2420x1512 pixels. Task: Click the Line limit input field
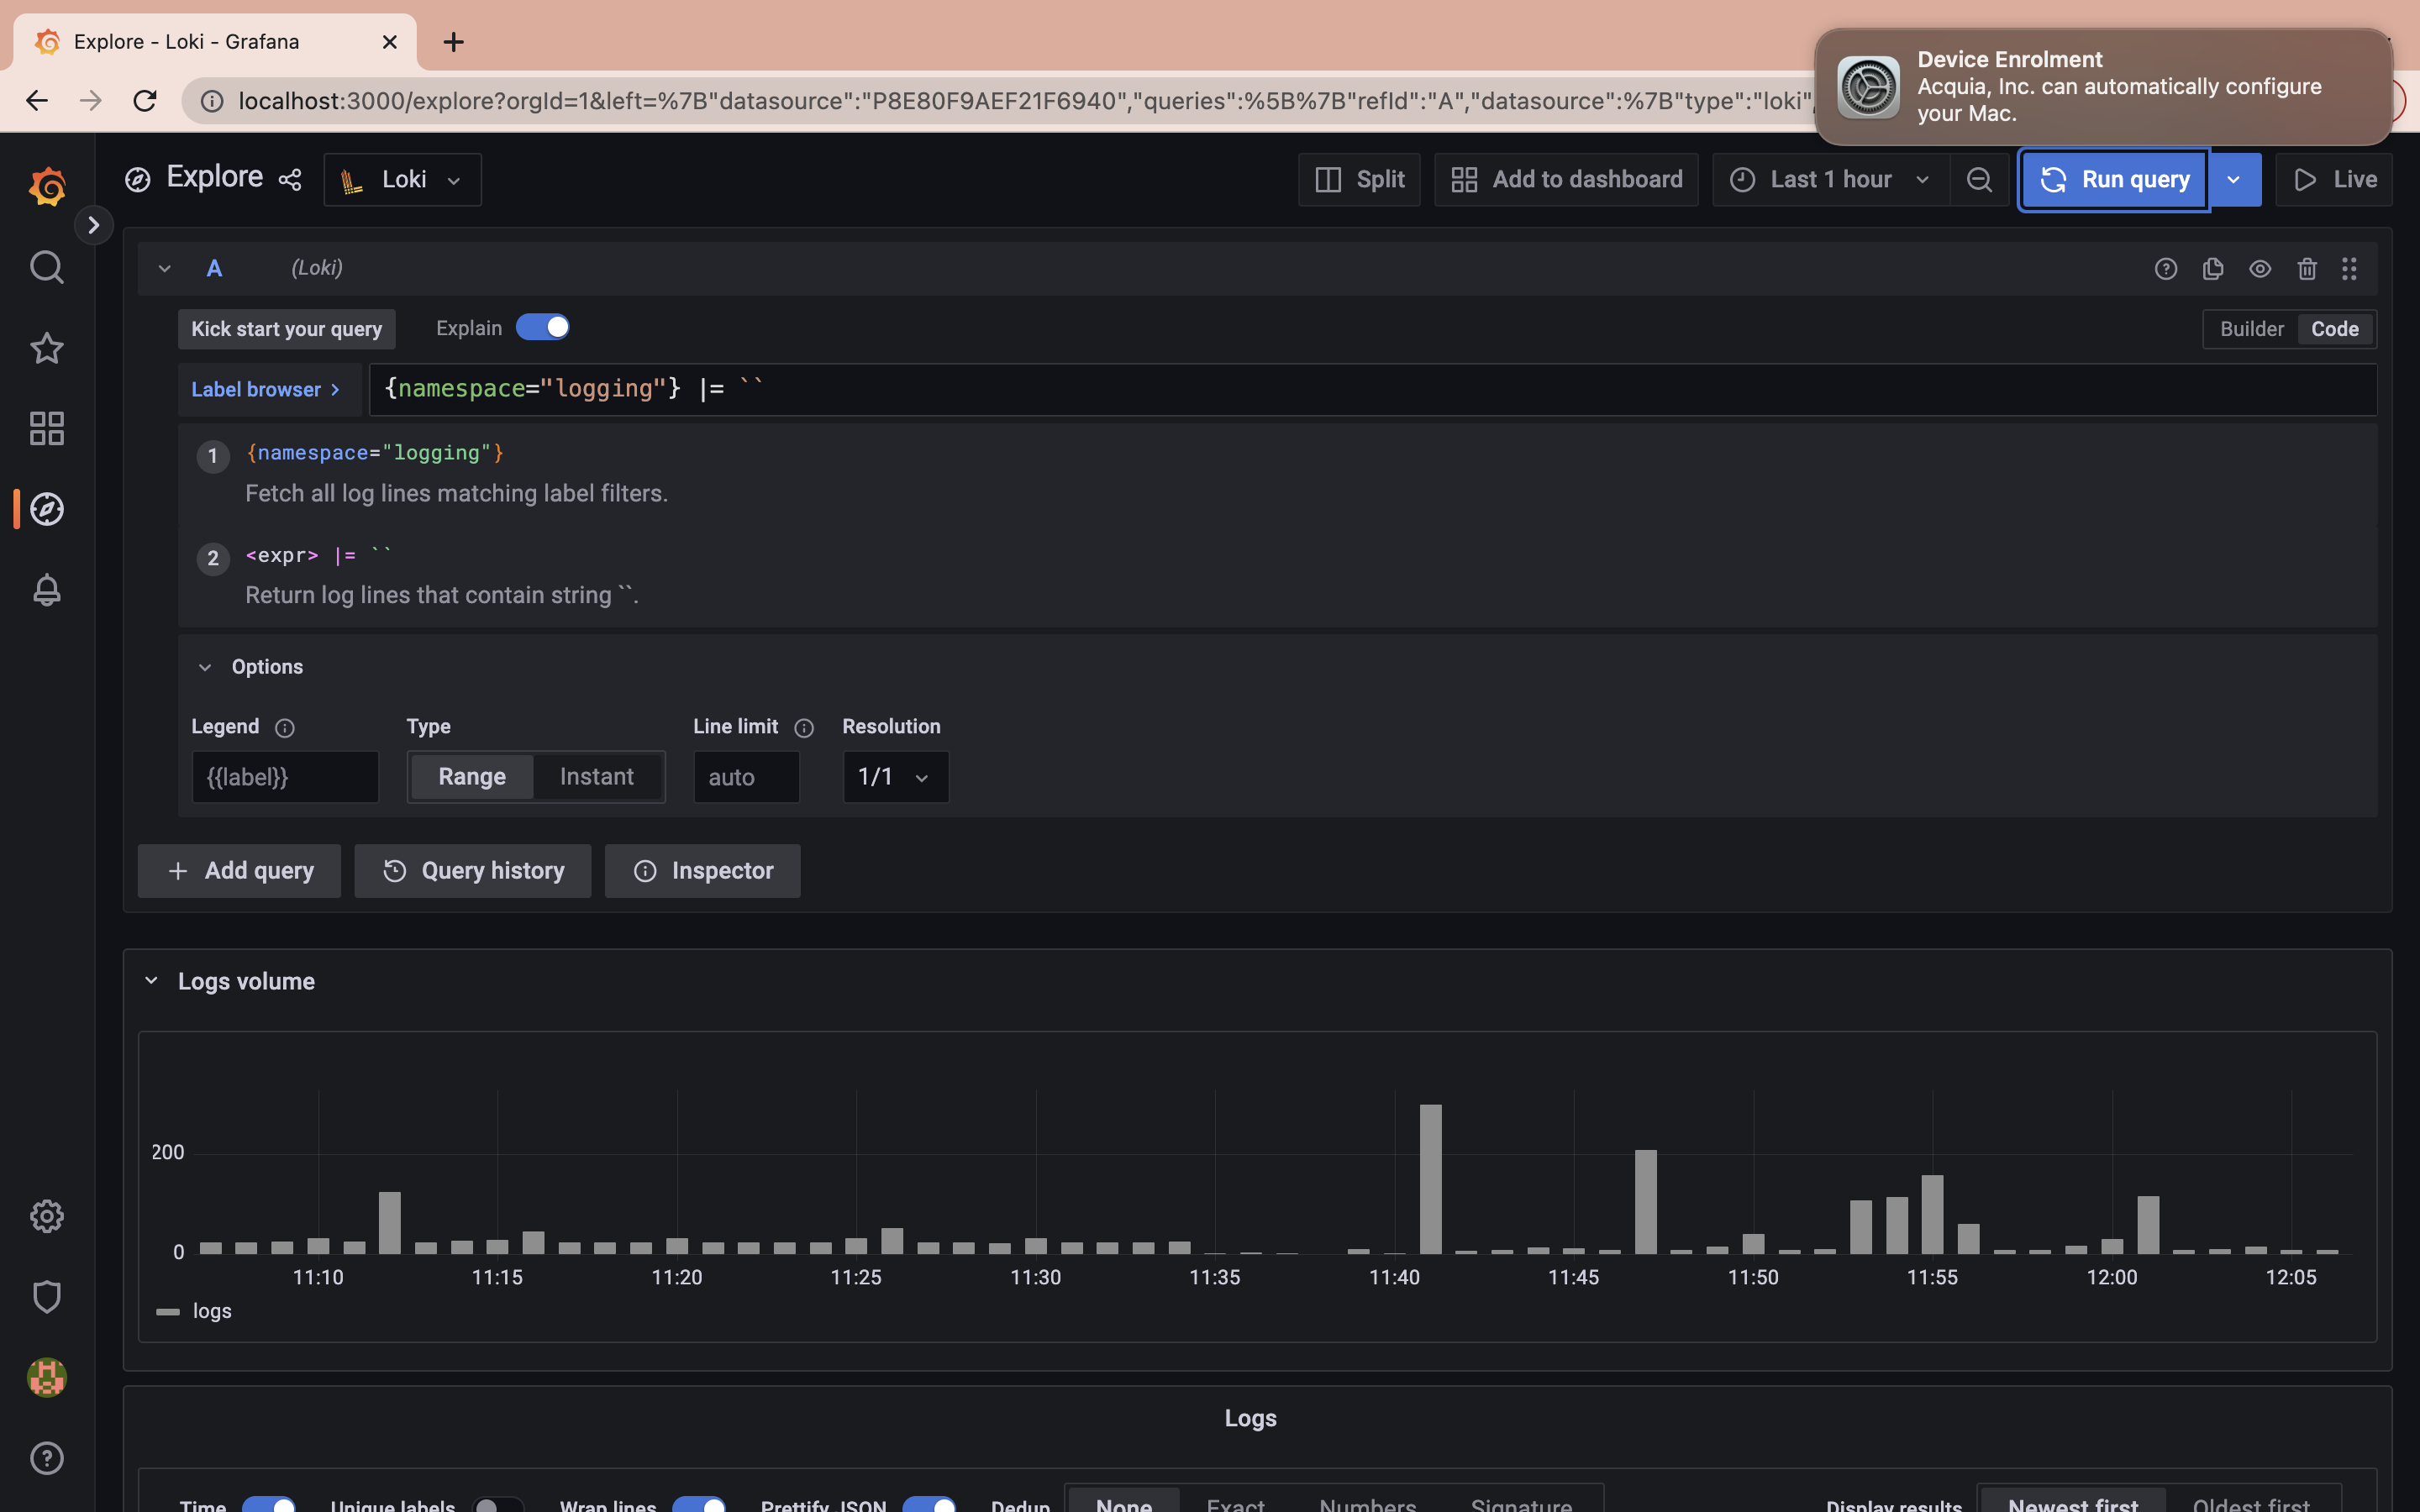point(746,777)
